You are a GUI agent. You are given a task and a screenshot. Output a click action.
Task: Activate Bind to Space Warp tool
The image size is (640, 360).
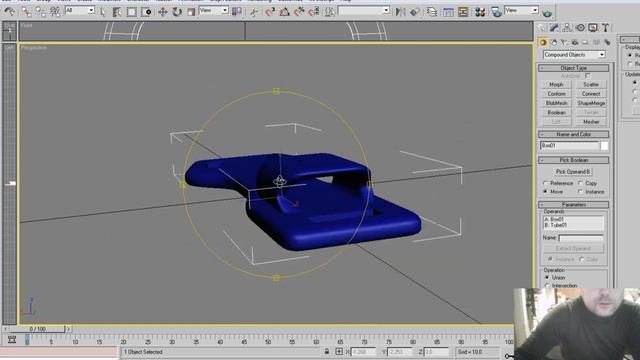tap(55, 12)
